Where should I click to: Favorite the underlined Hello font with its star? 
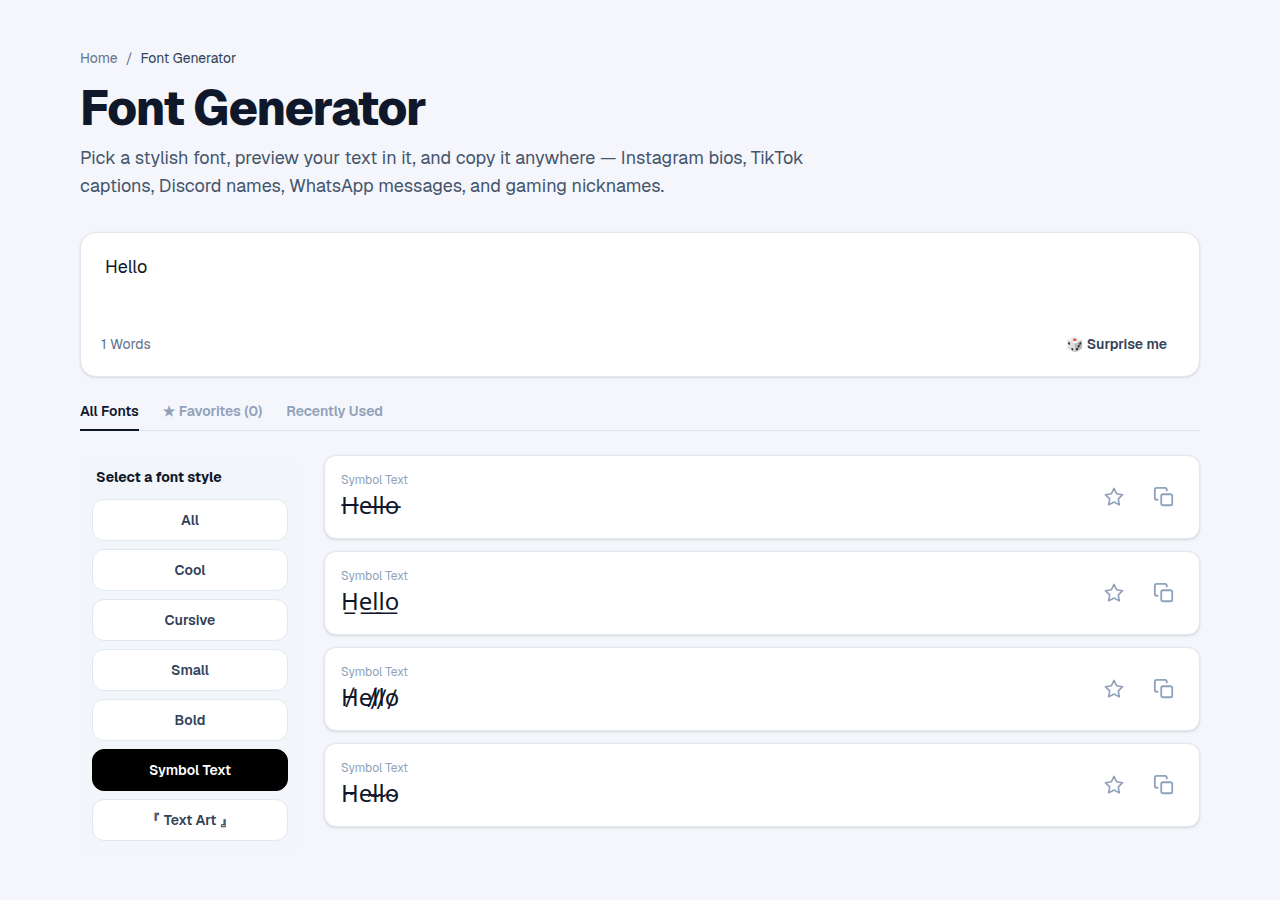coord(1114,593)
